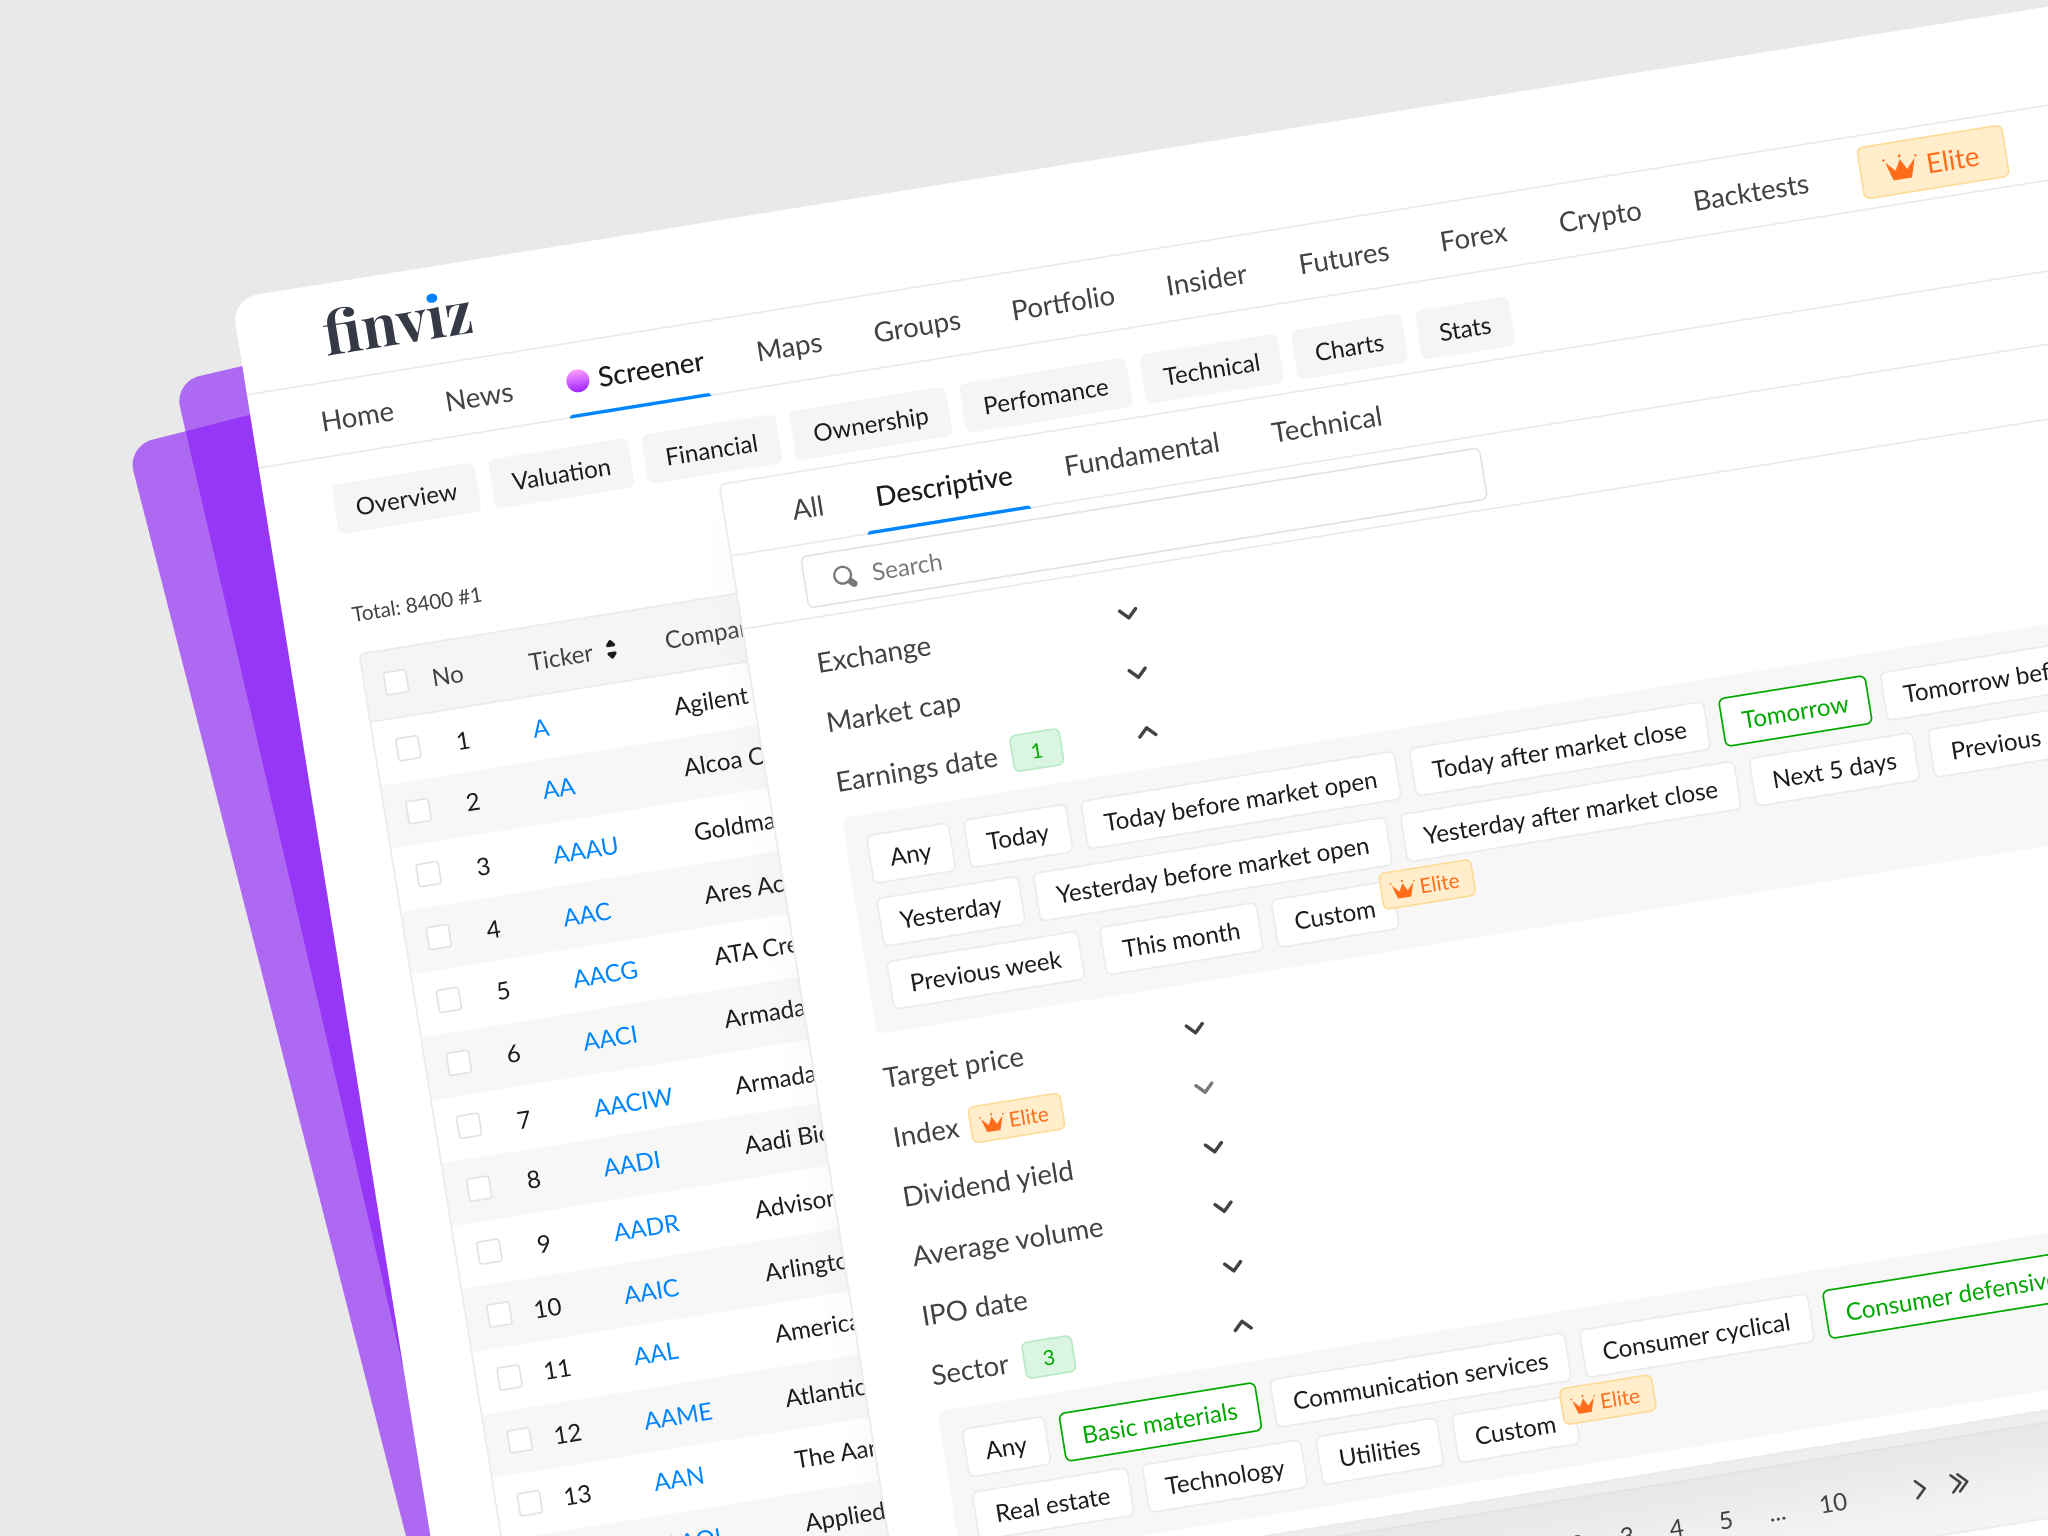Choose Next 5 days earnings option
This screenshot has width=2048, height=1536.
coord(1834,771)
